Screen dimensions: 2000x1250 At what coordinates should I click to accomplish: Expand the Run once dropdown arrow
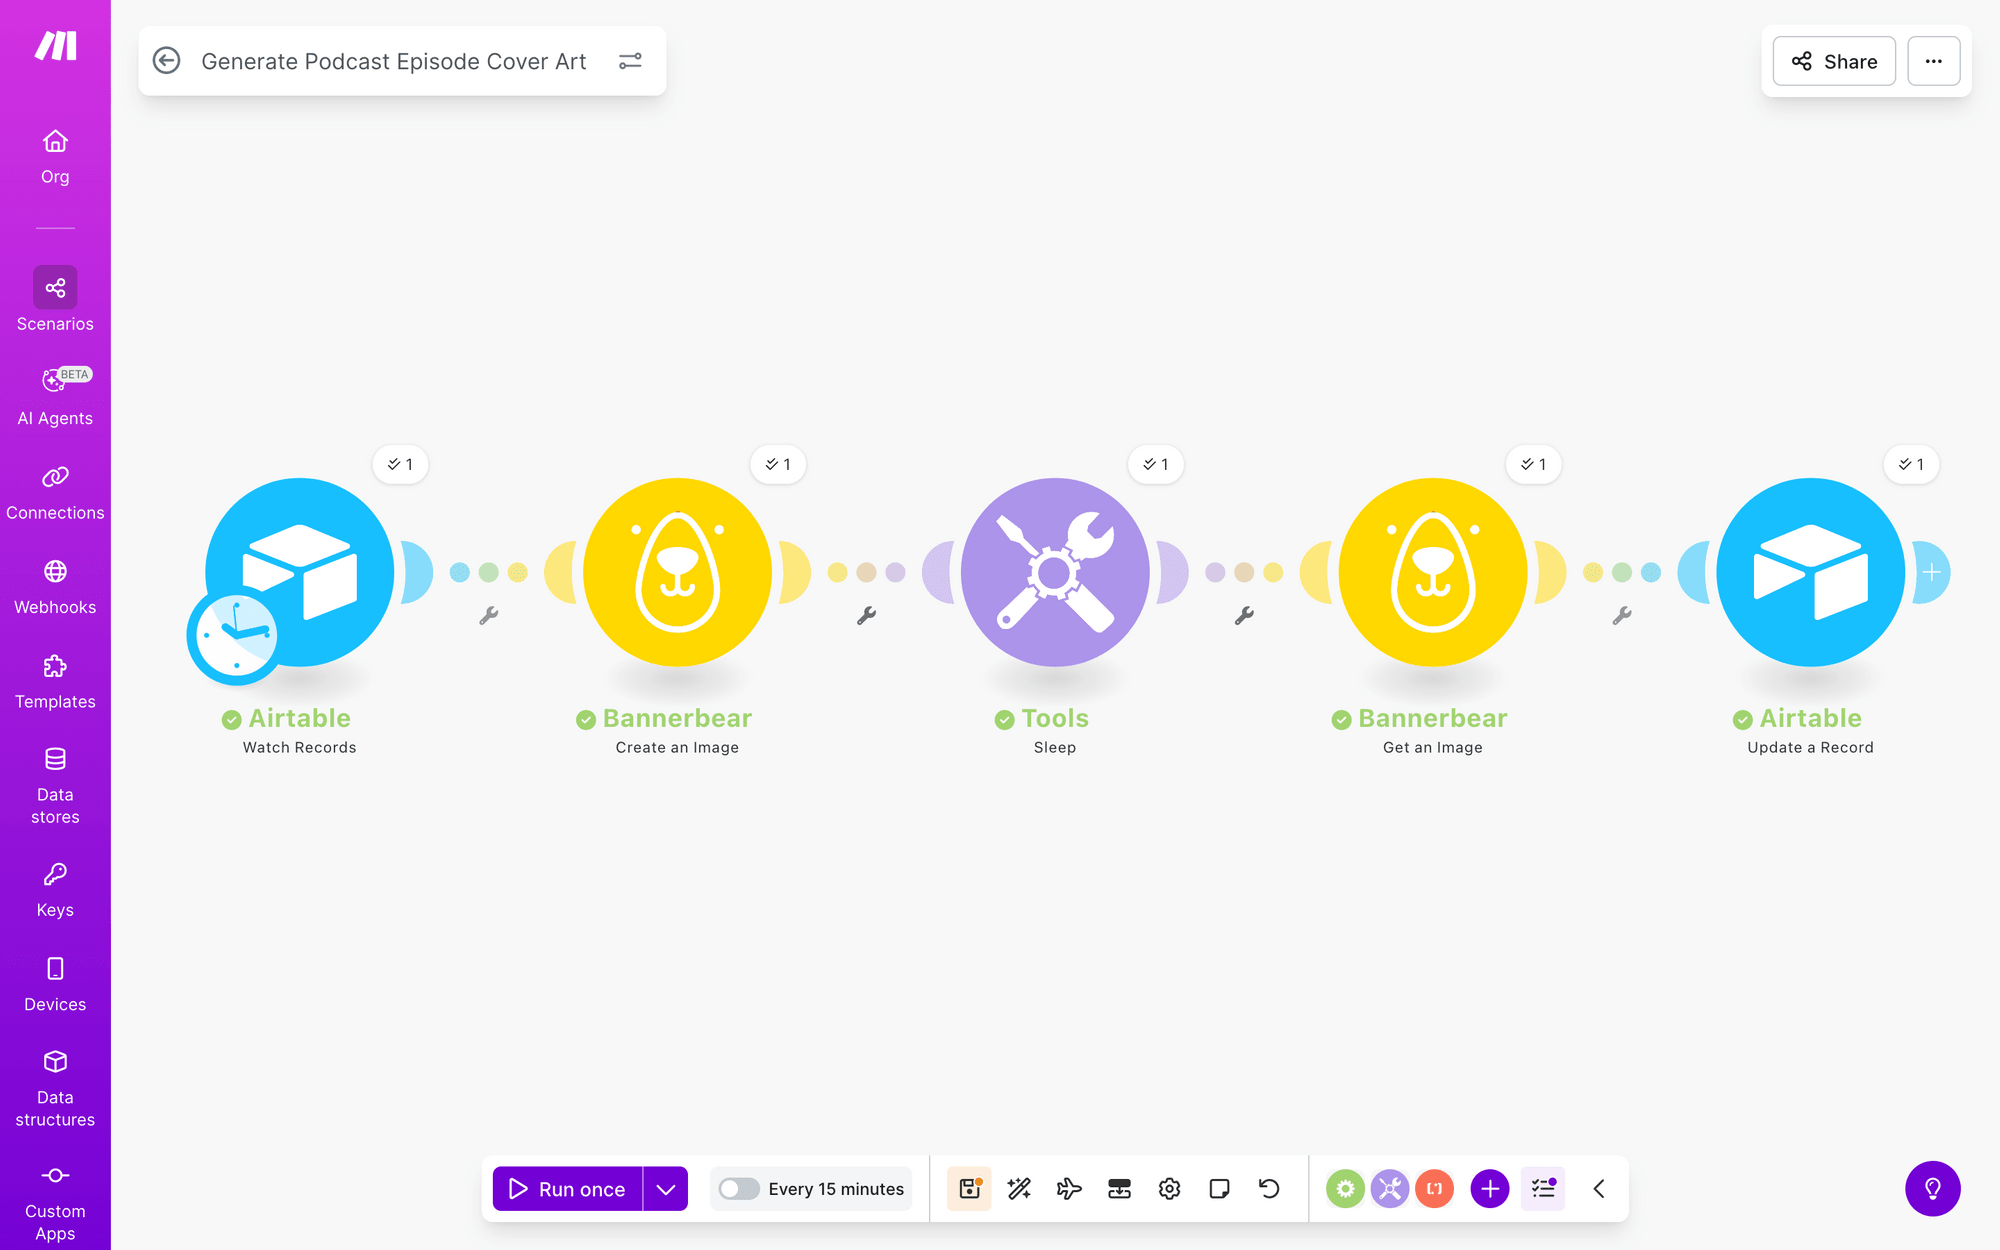coord(666,1188)
